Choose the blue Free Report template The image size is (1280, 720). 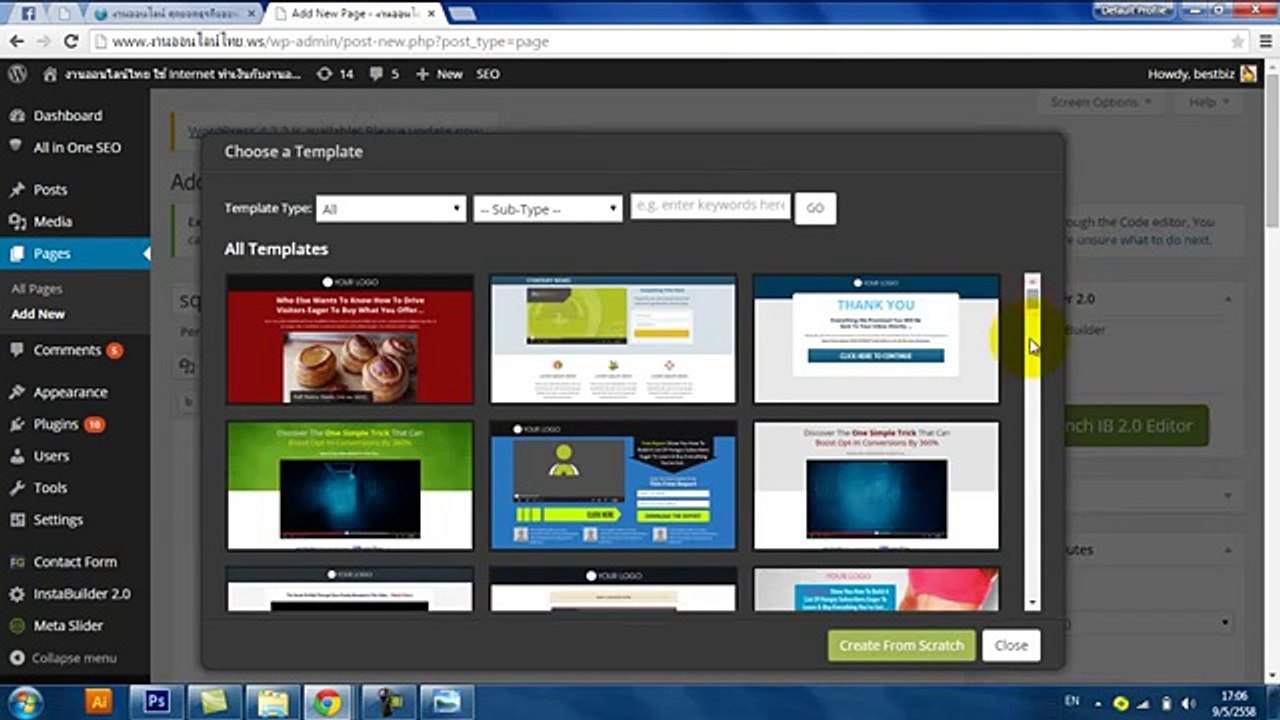(x=613, y=485)
